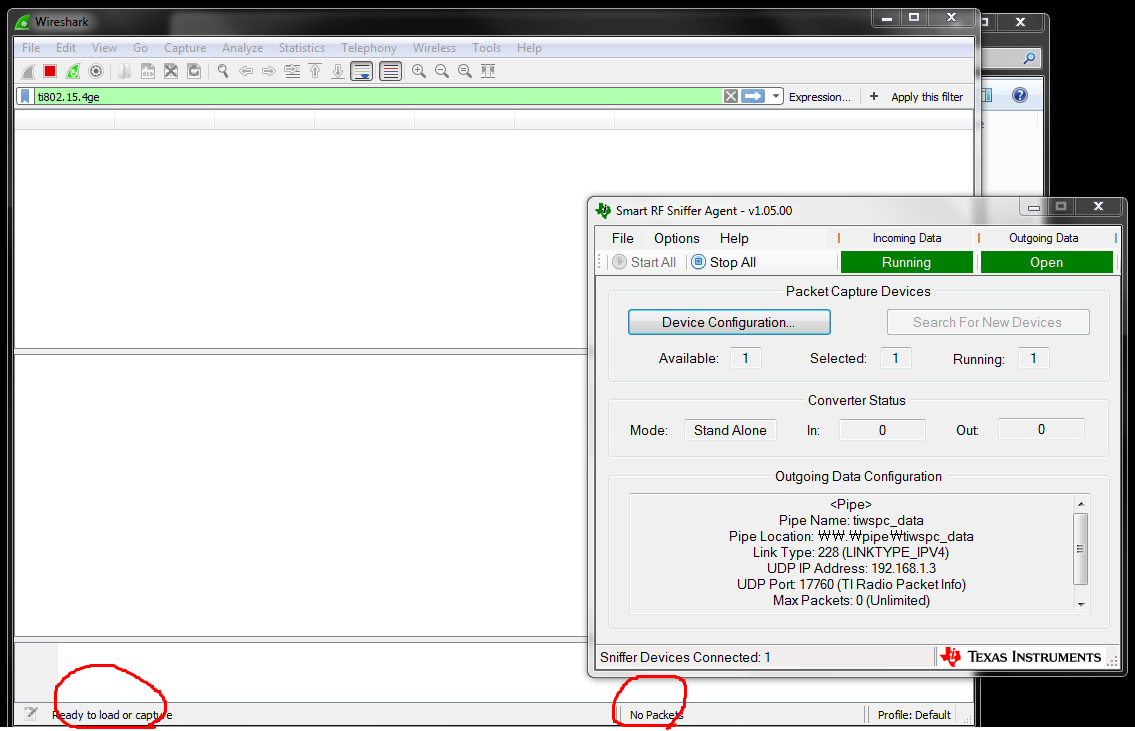Viewport: 1135px width, 731px height.
Task: Open Wireshark Wireless menu
Action: click(x=434, y=48)
